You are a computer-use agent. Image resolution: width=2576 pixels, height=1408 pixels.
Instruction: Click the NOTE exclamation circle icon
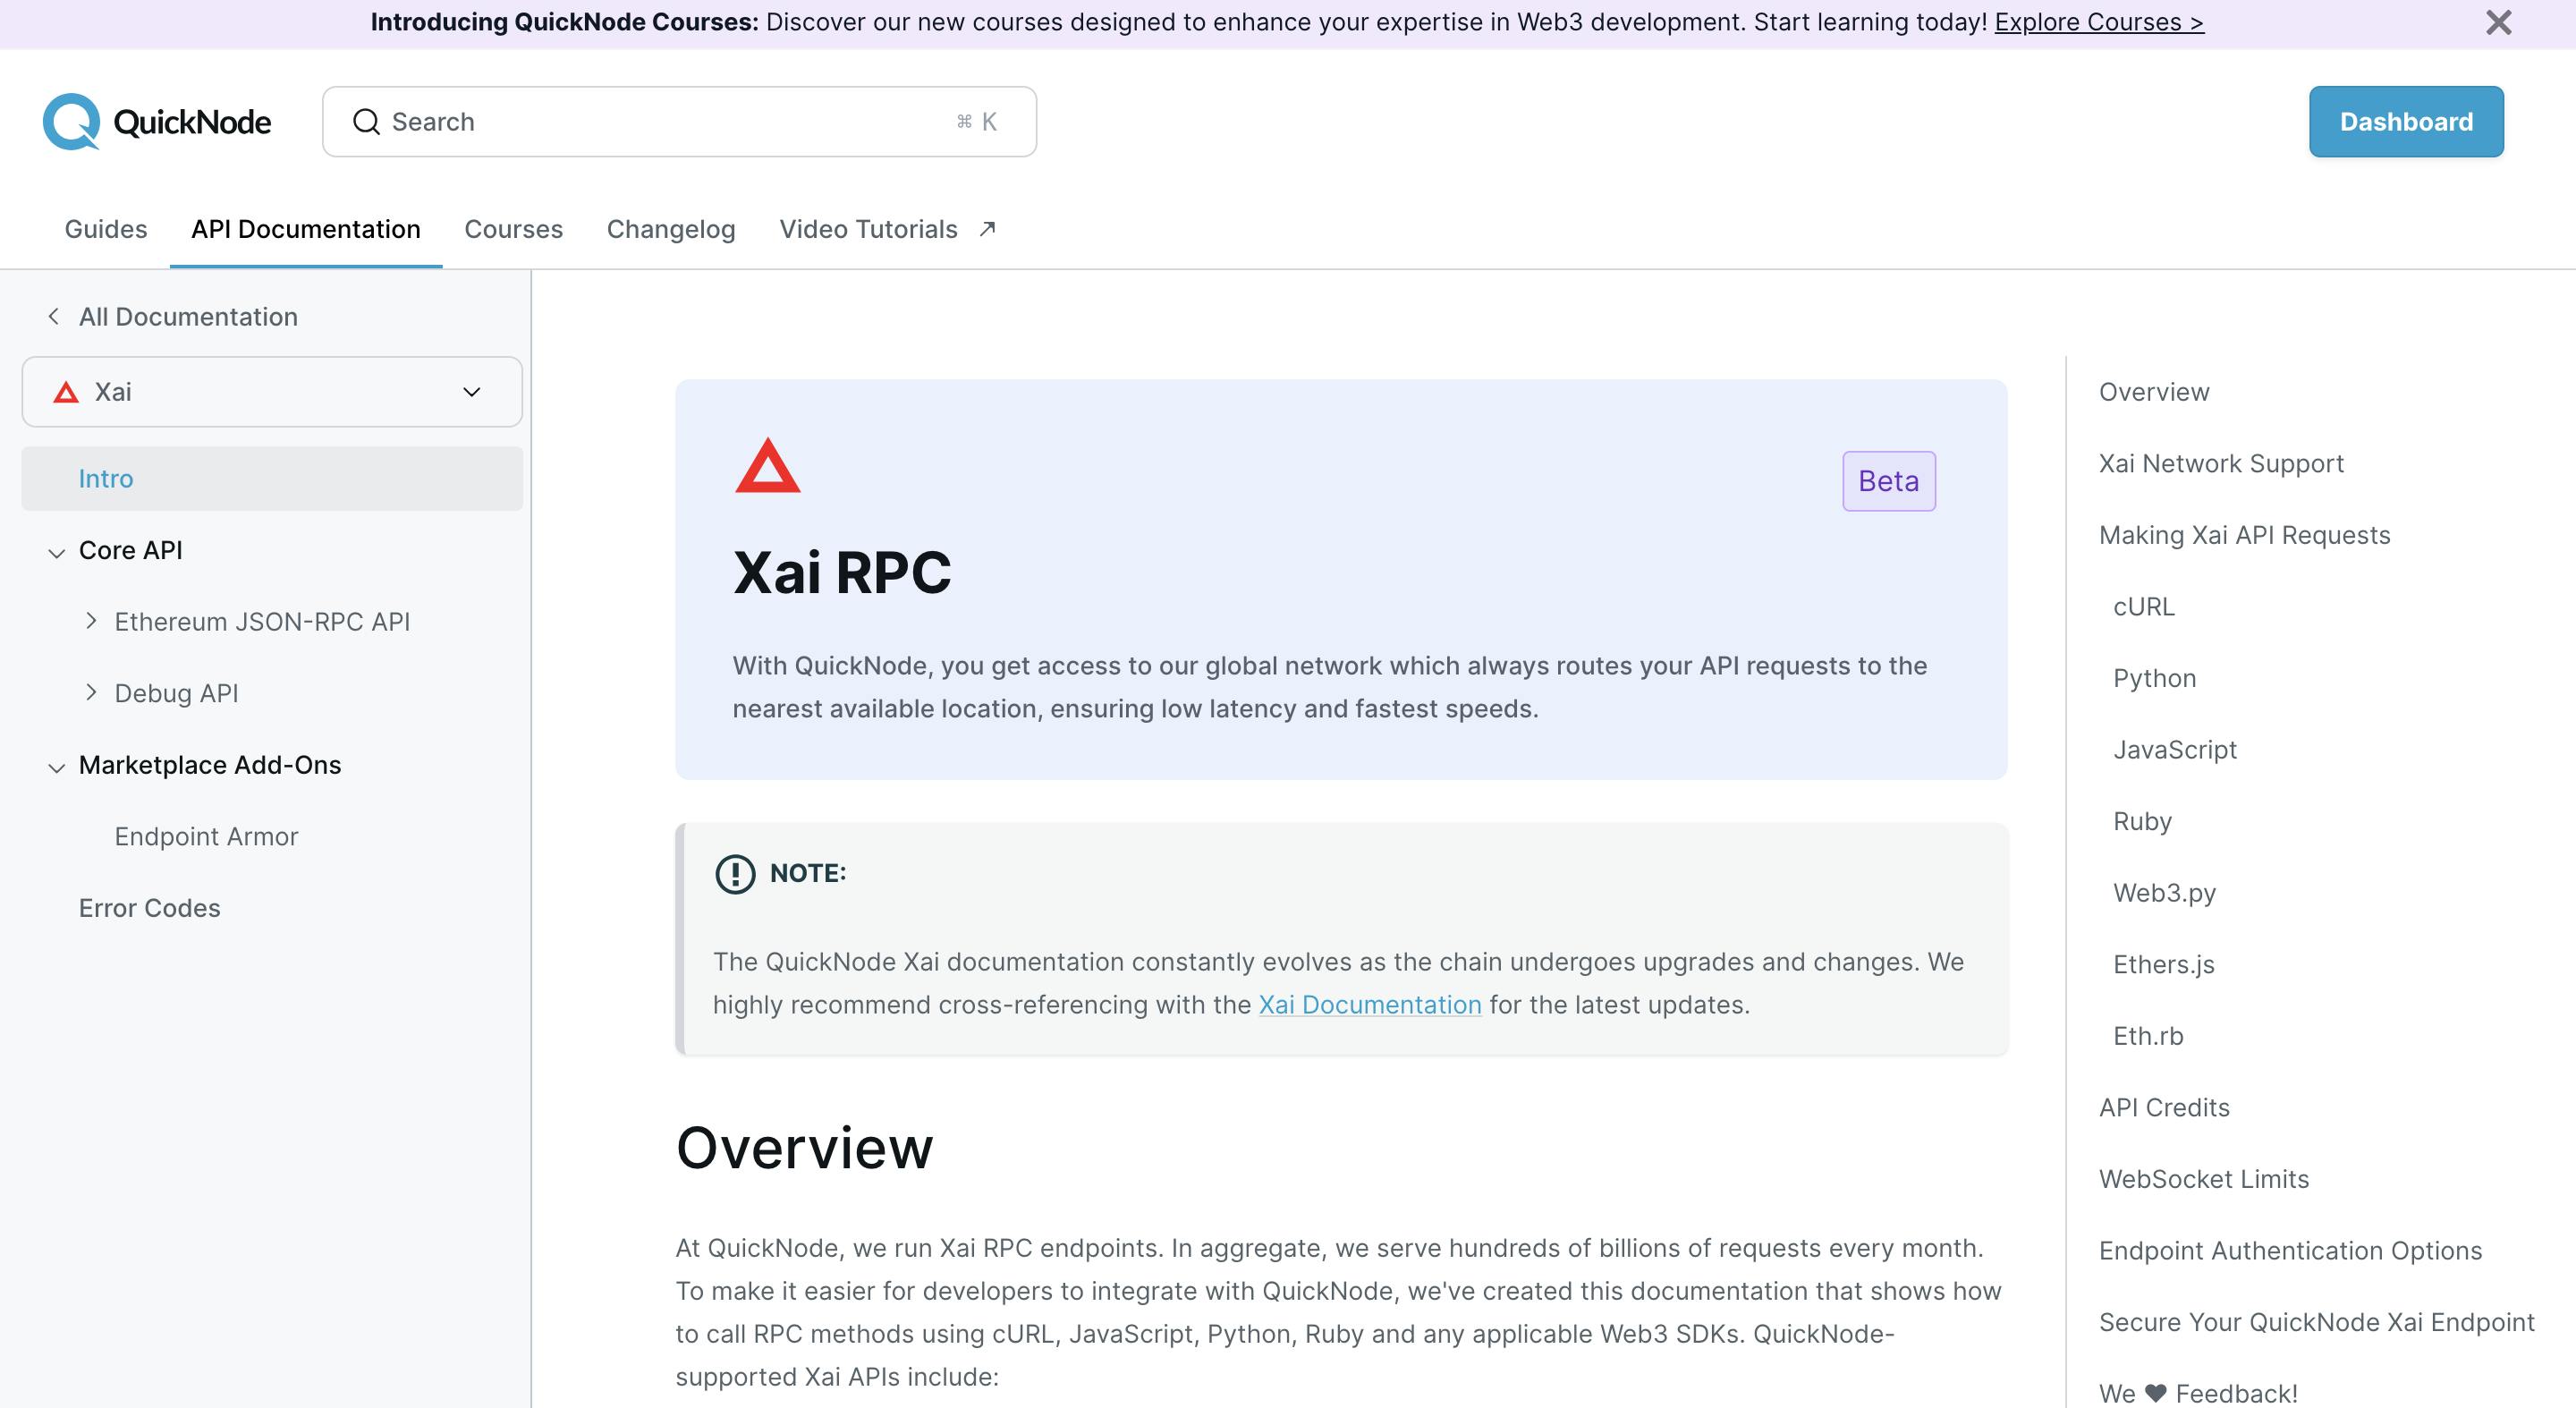coord(735,873)
